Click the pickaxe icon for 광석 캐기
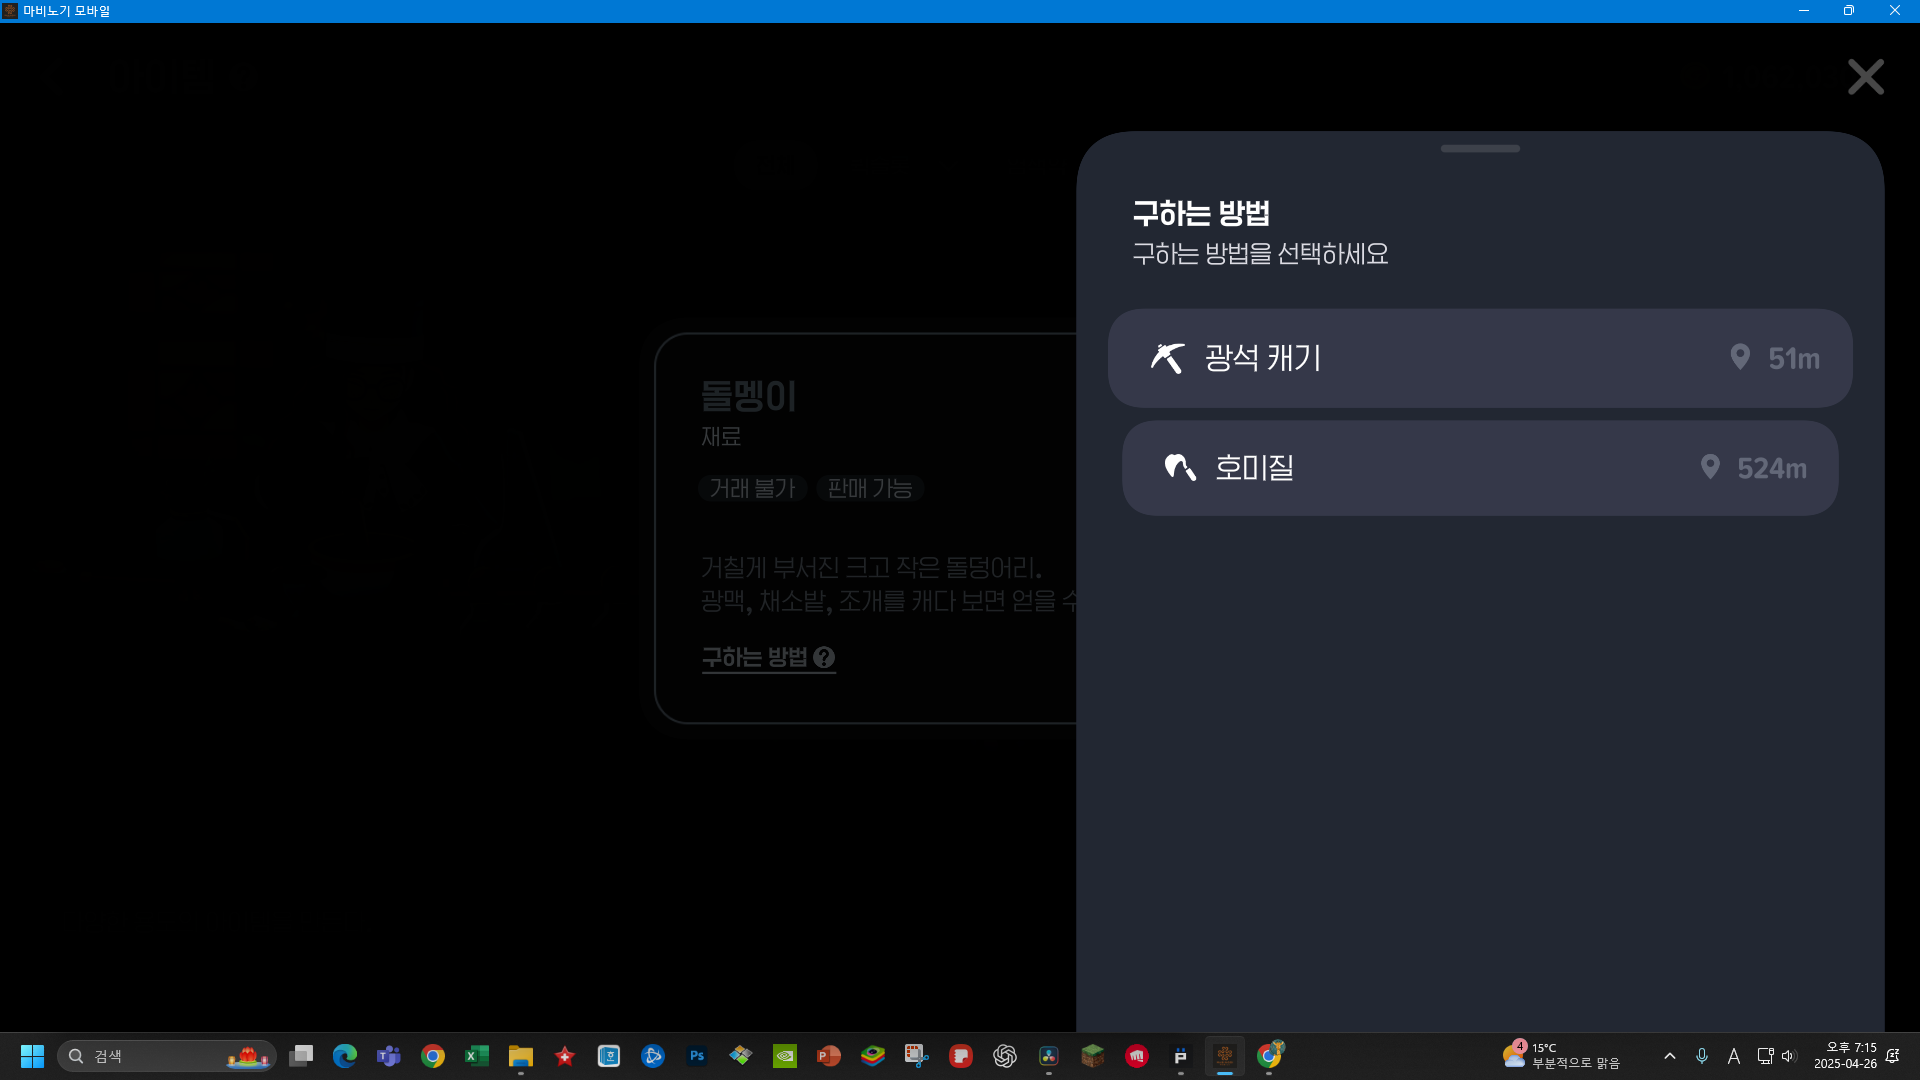The width and height of the screenshot is (1920, 1080). (x=1167, y=358)
